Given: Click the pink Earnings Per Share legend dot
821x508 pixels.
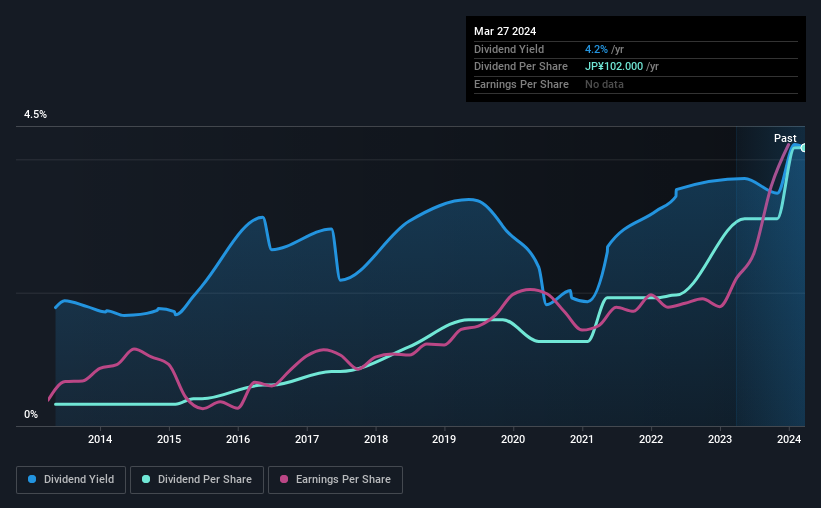Looking at the screenshot, I should coord(284,479).
